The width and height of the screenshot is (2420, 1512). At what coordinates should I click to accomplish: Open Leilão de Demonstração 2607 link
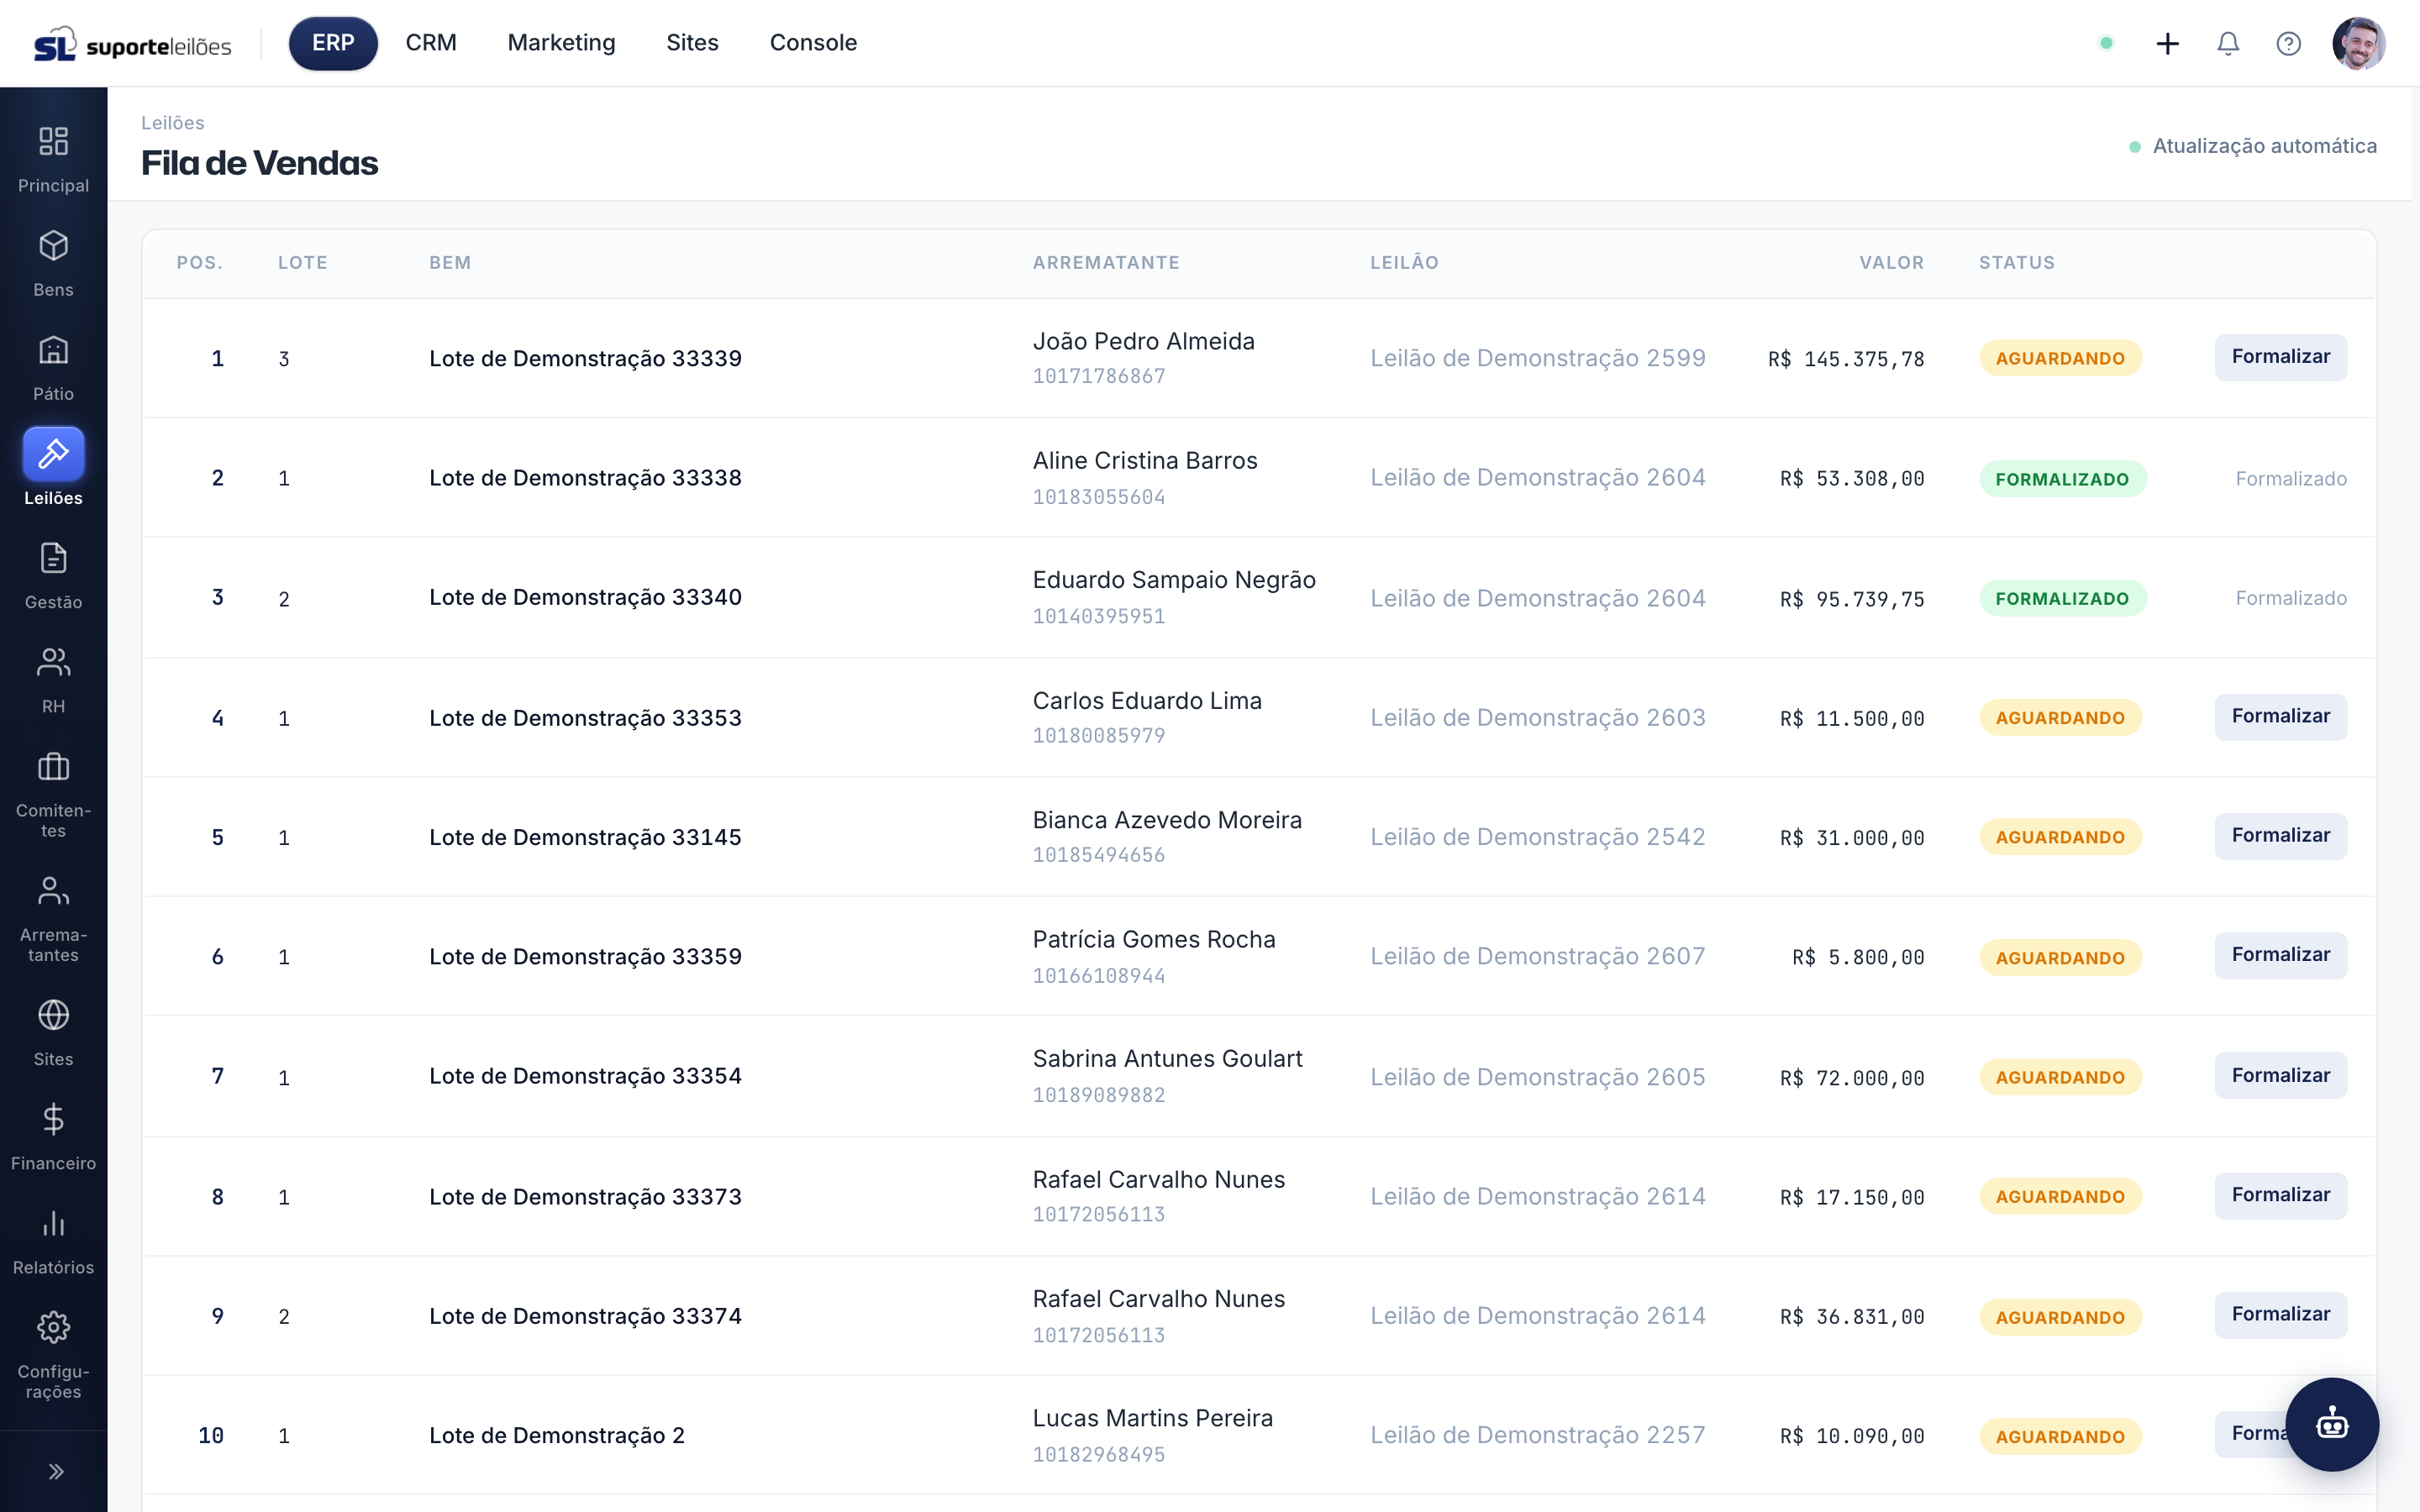click(x=1538, y=956)
